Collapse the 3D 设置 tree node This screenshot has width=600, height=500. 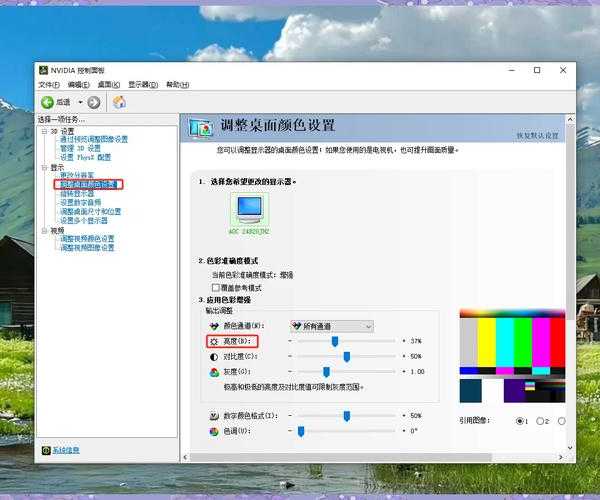44,131
